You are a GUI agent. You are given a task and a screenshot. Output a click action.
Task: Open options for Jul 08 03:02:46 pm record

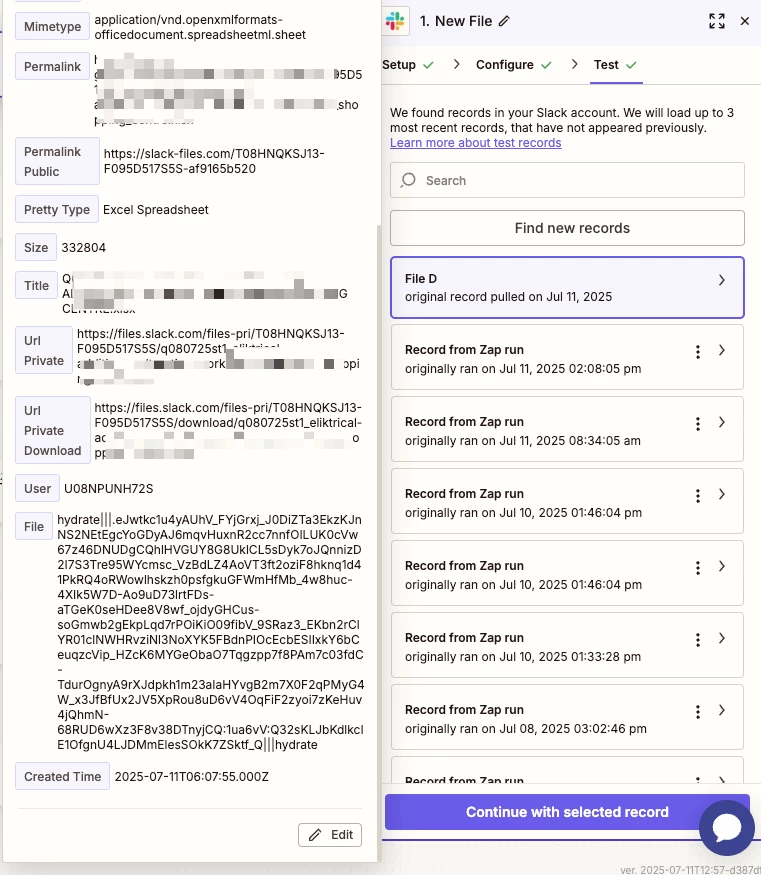click(x=697, y=711)
